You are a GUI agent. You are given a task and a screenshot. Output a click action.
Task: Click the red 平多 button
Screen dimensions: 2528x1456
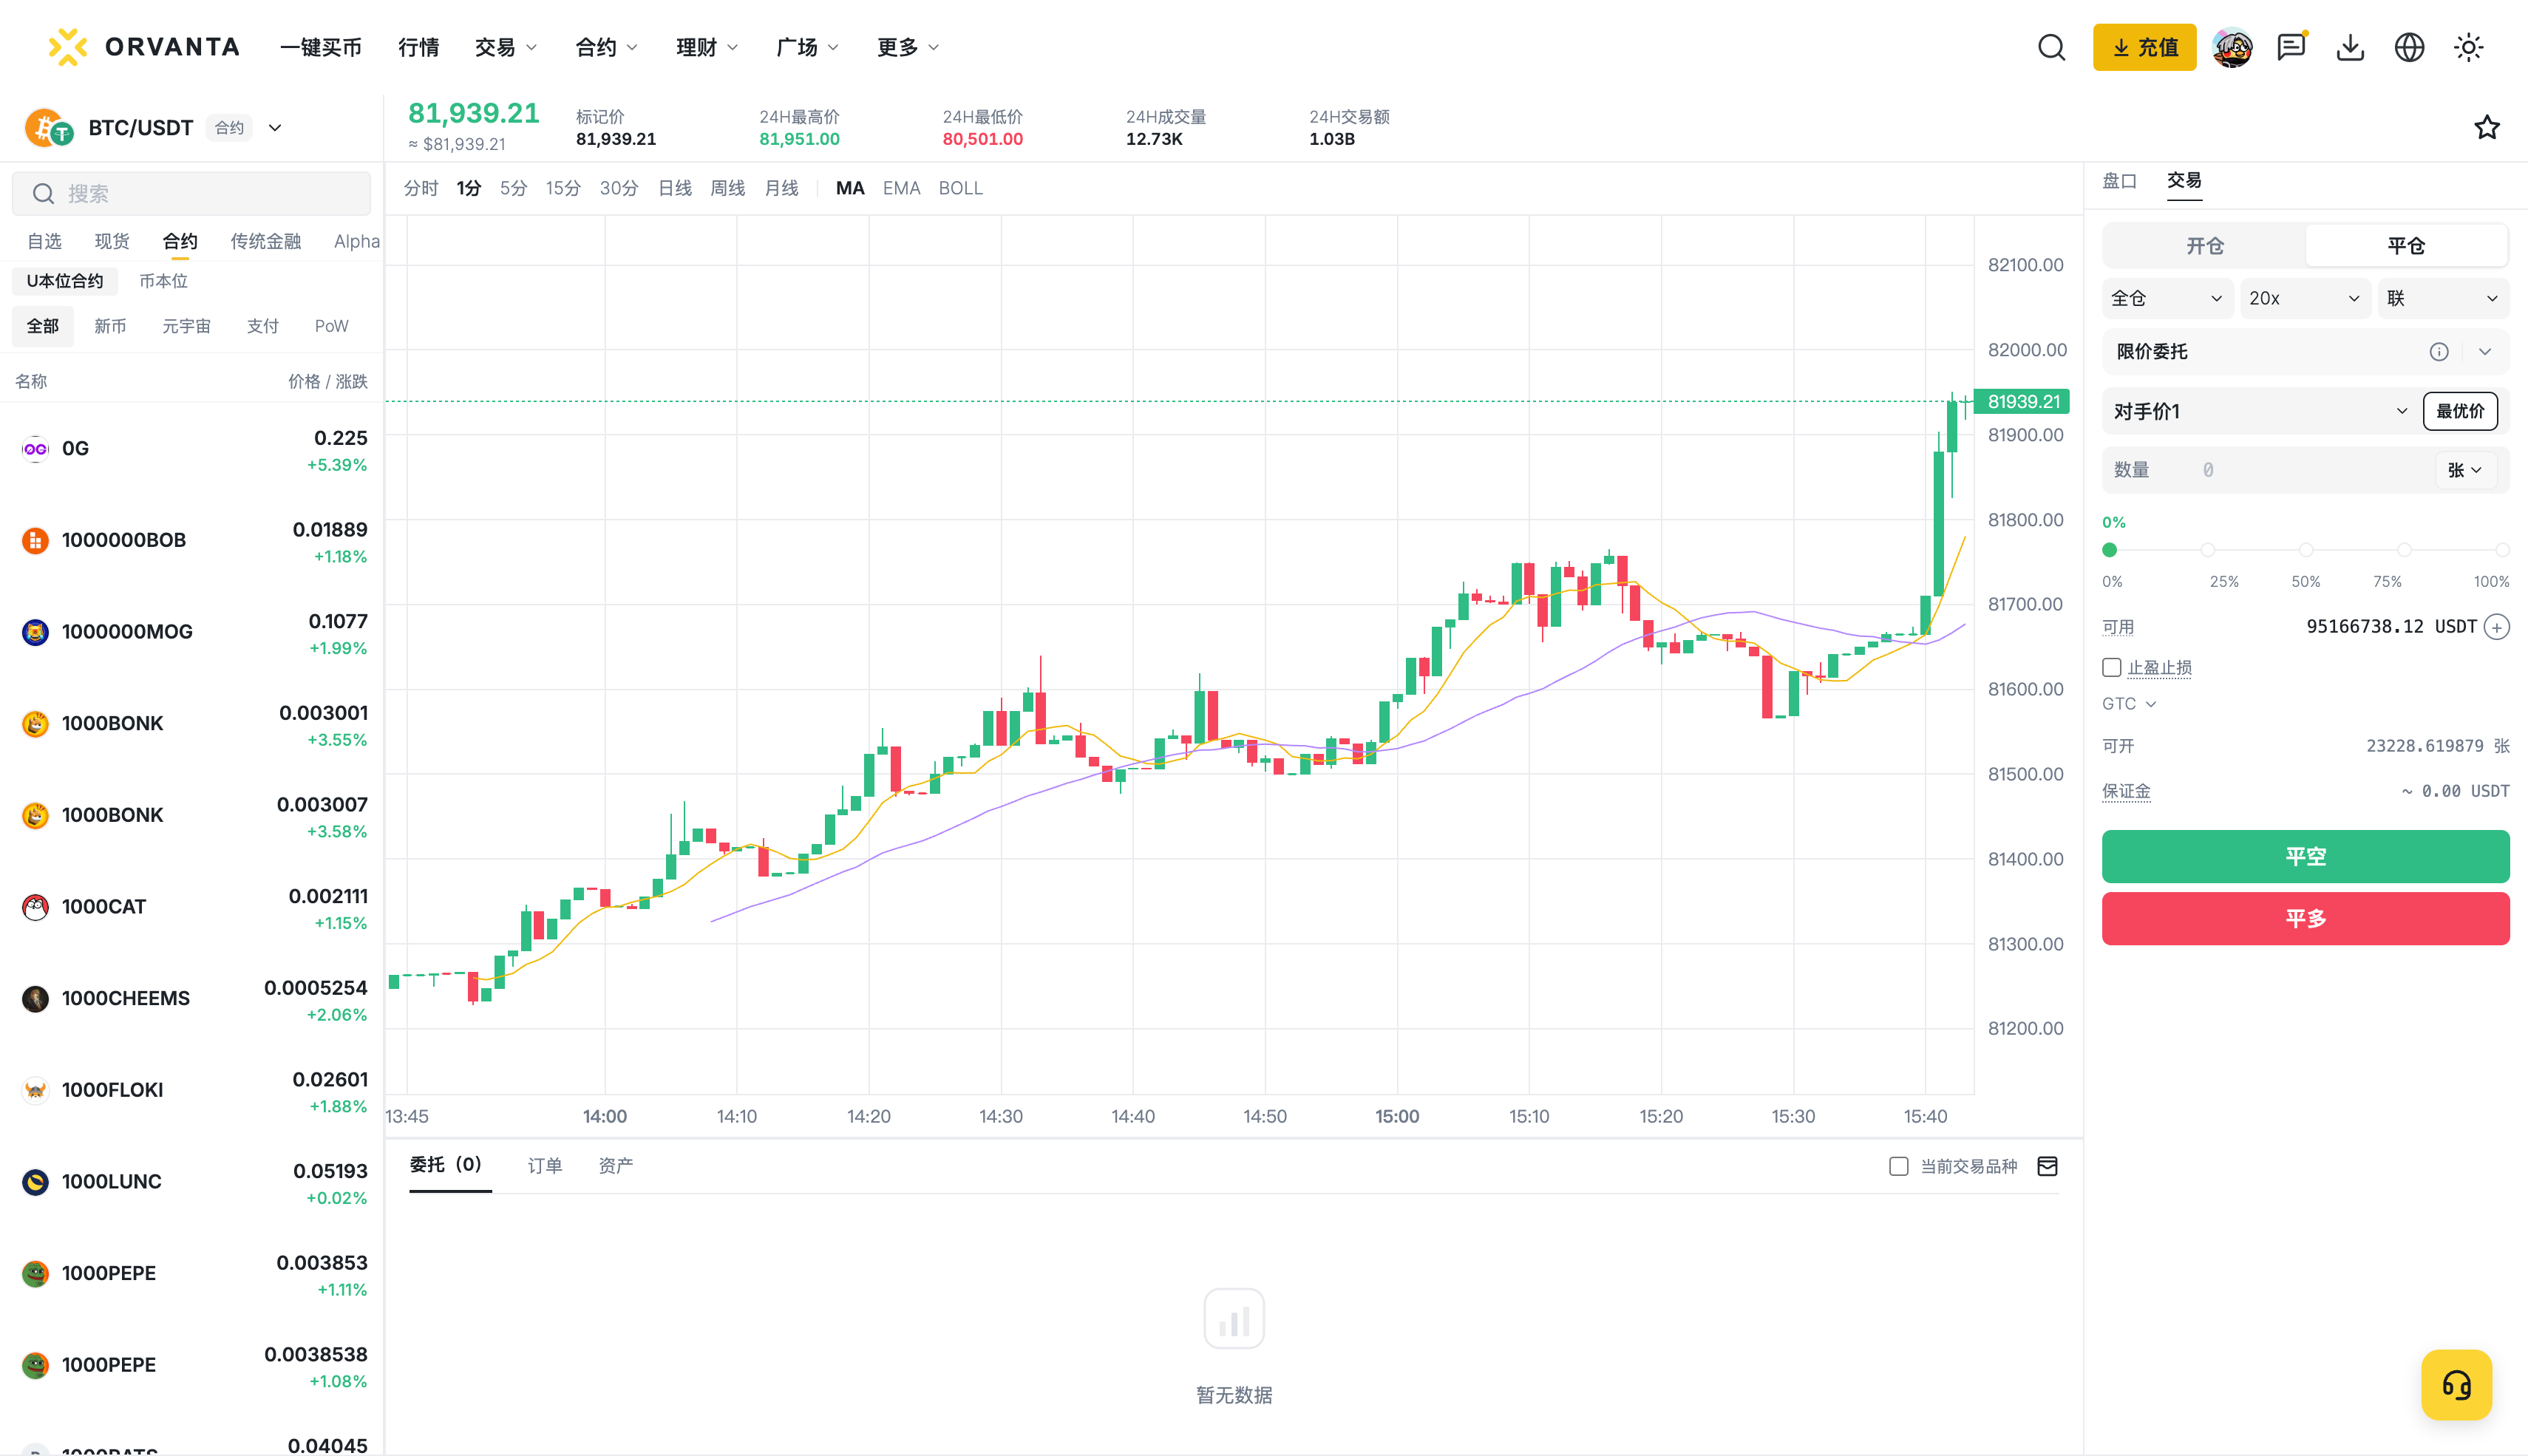pos(2305,919)
